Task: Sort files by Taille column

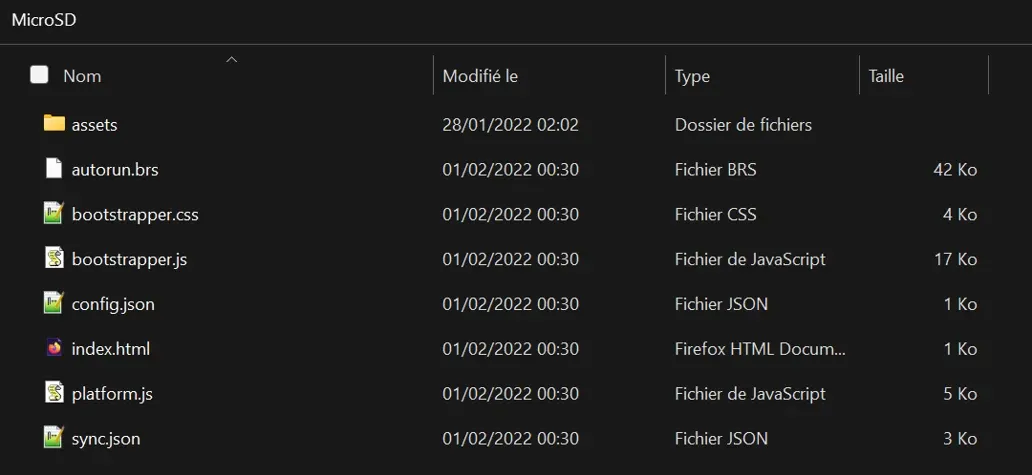Action: tap(886, 76)
